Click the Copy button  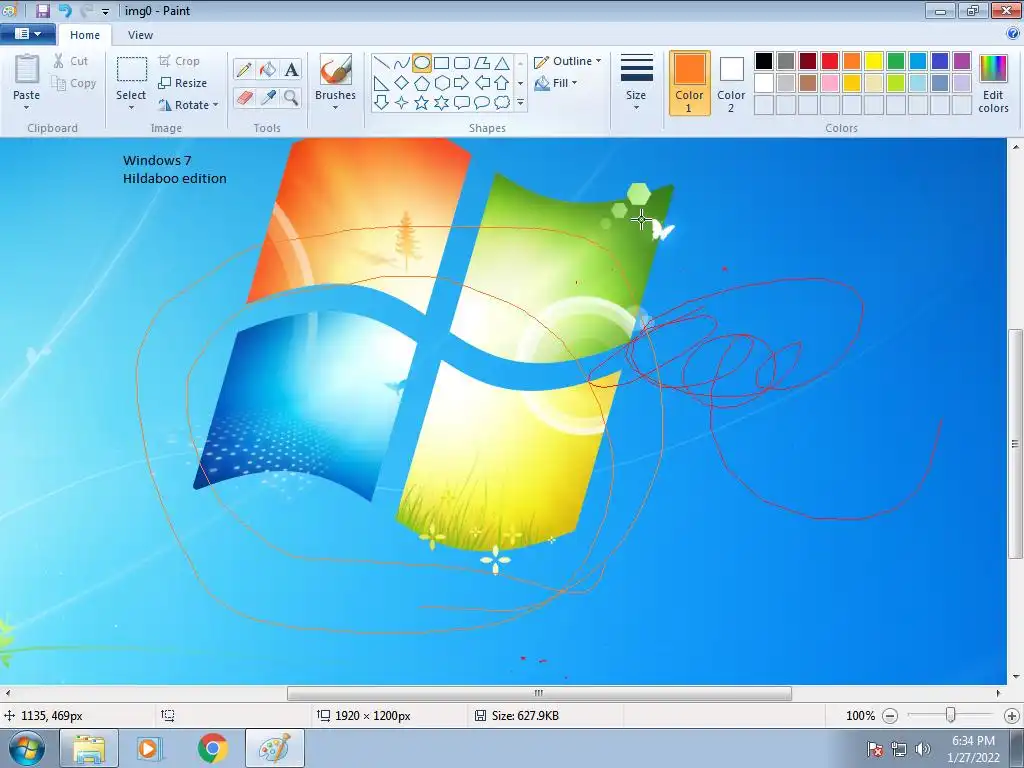pyautogui.click(x=74, y=83)
